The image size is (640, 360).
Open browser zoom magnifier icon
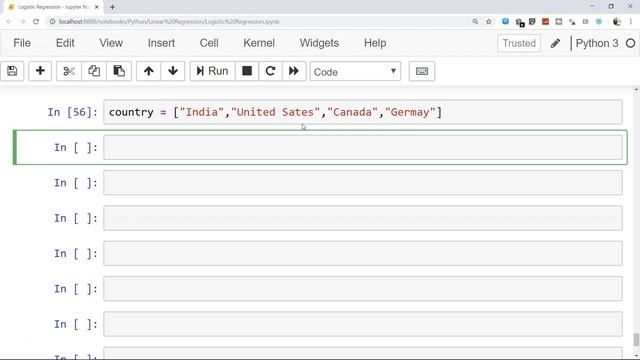475,22
